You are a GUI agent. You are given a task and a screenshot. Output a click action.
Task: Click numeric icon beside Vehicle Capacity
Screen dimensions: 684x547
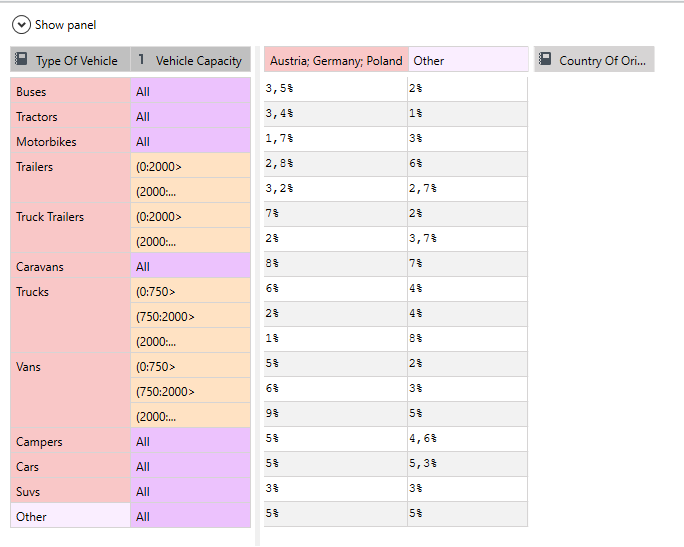(x=141, y=59)
